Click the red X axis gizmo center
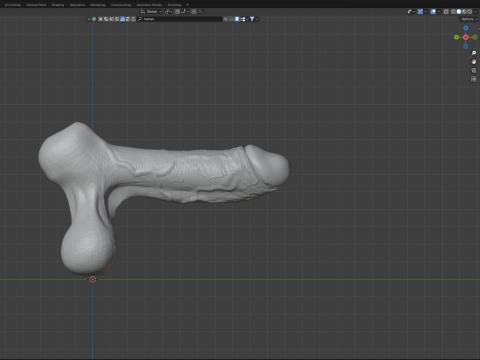Screen dimensions: 480x360 point(466,37)
